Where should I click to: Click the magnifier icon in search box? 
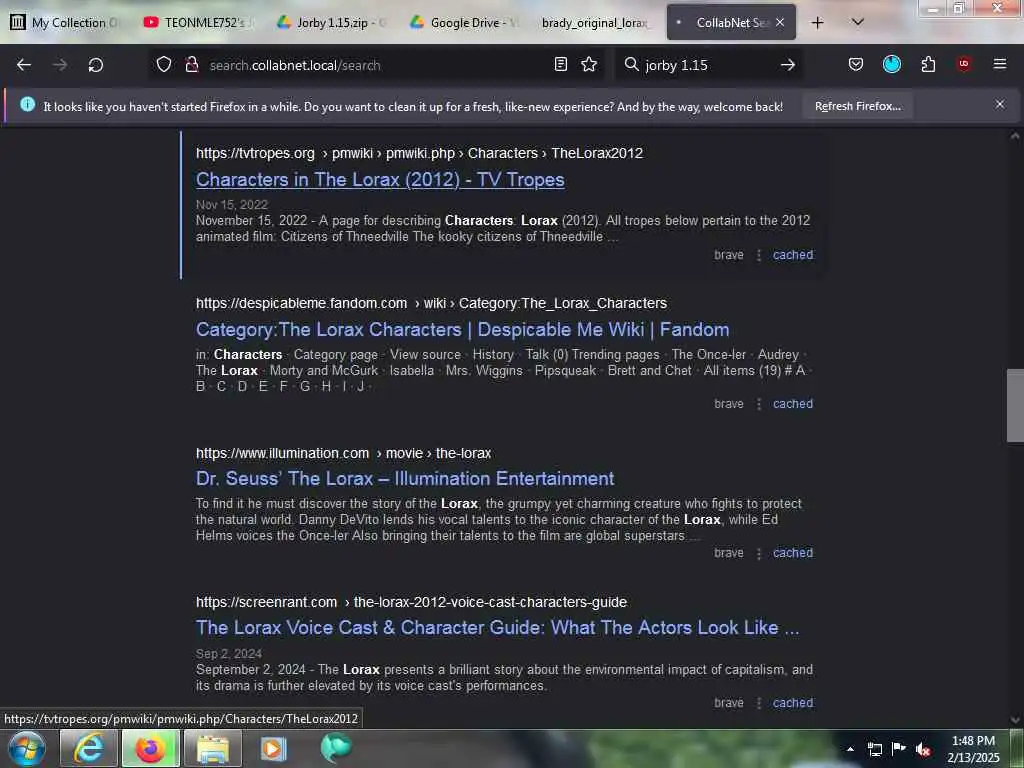632,64
